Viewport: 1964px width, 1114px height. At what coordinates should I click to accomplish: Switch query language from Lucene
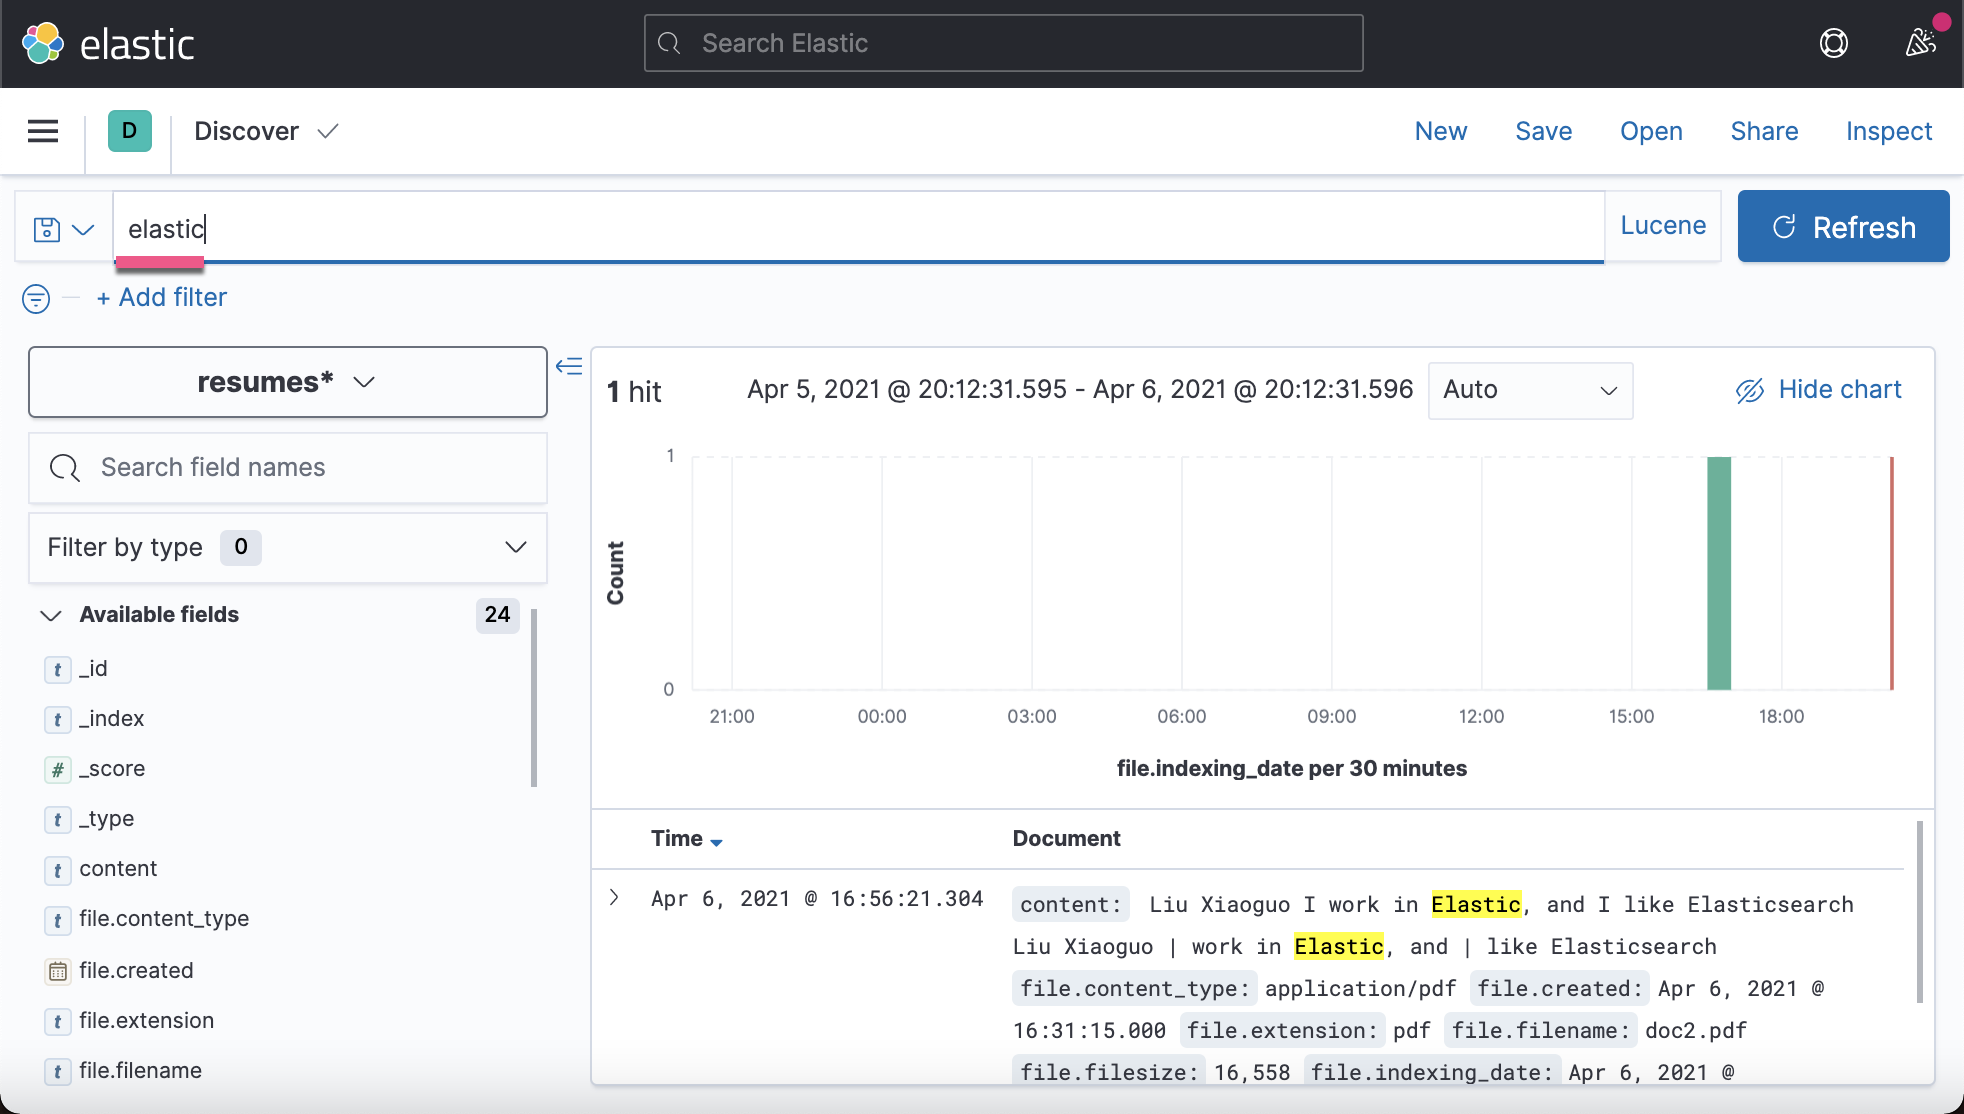click(x=1662, y=226)
